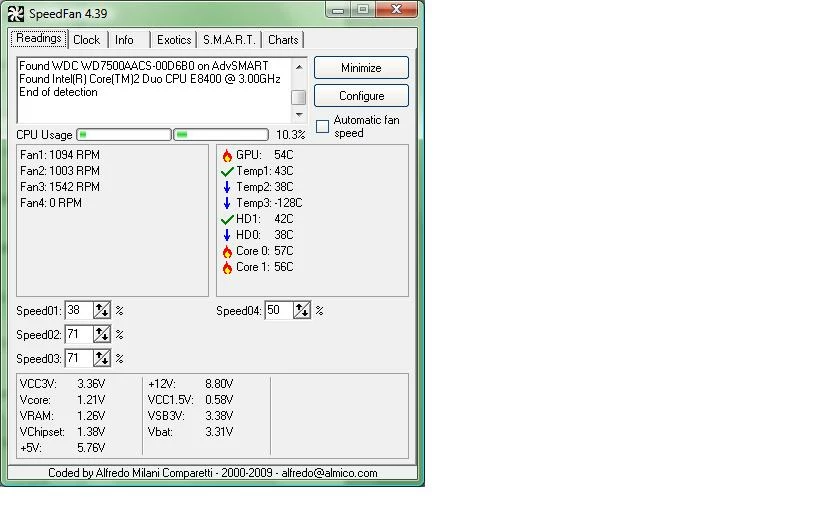Close the SpeedFan window
The height and width of the screenshot is (525, 840).
point(396,9)
